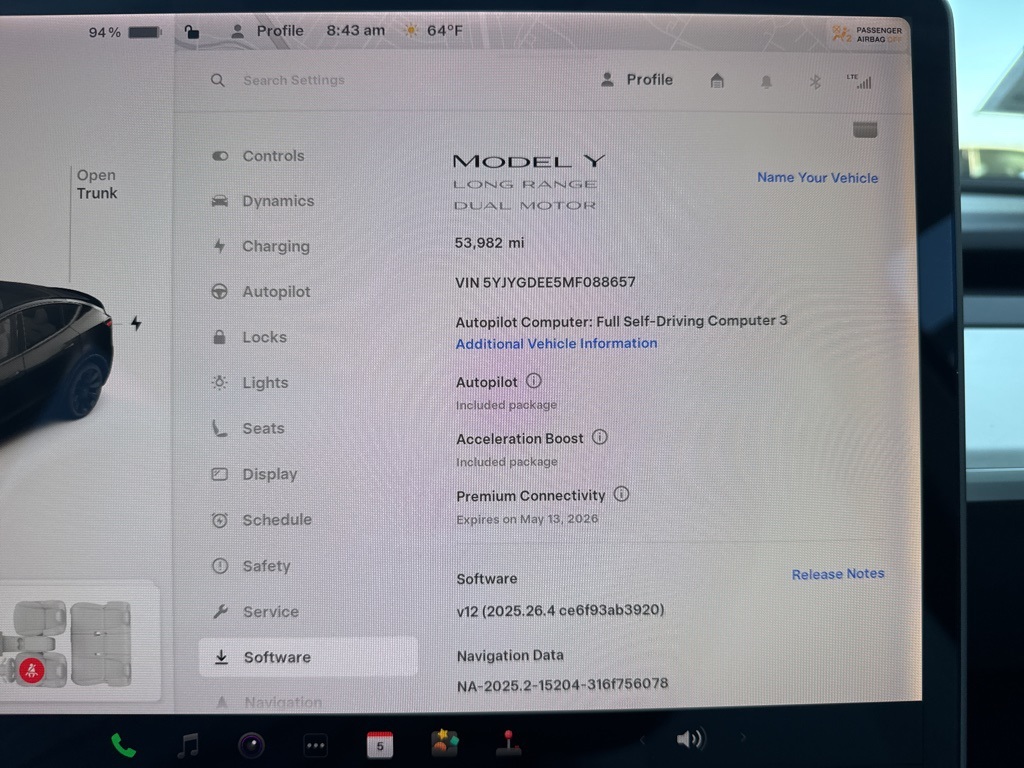The width and height of the screenshot is (1024, 768).
Task: Open Profile dropdown in settings header
Action: 637,80
